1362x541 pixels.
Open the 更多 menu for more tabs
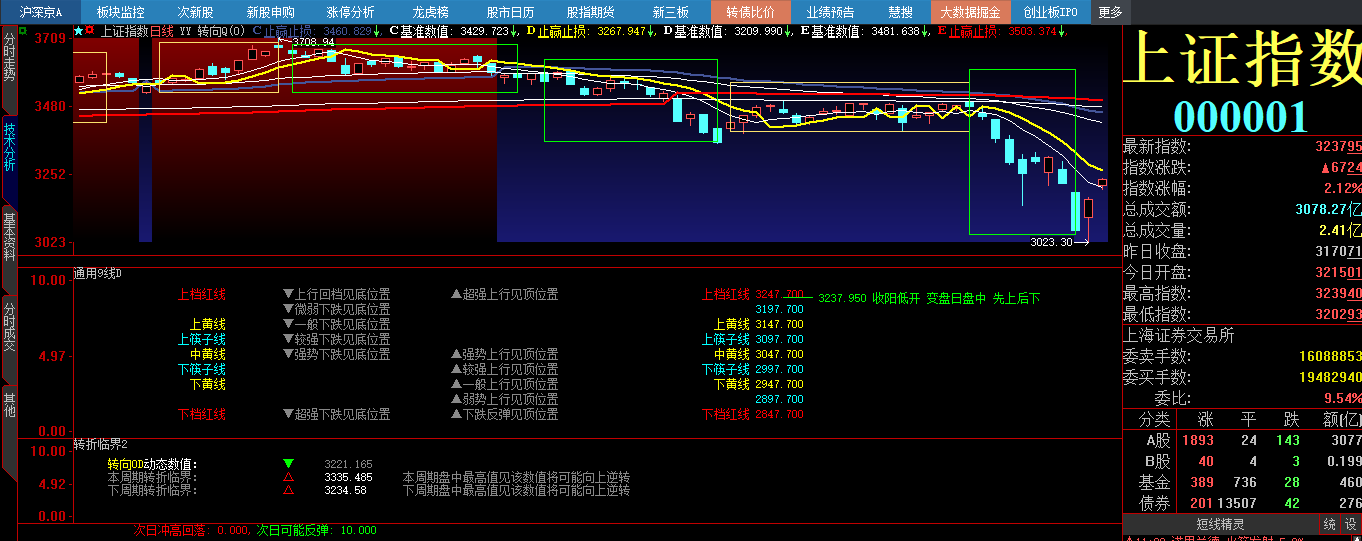click(1110, 12)
